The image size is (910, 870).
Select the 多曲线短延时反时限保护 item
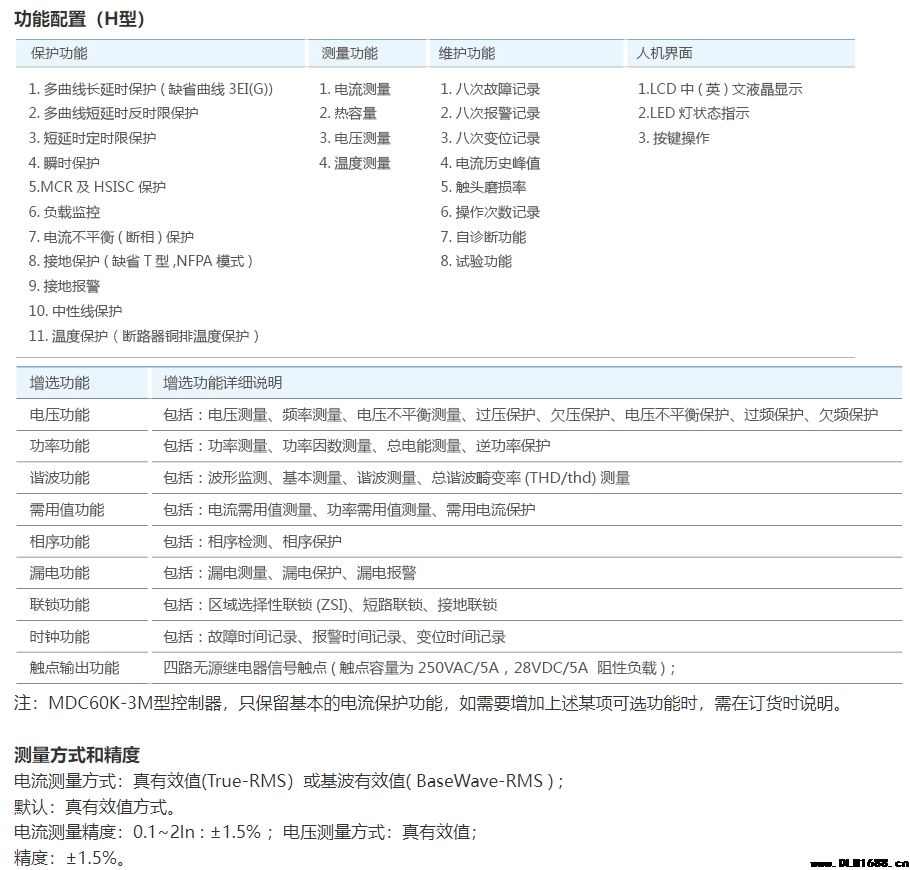pyautogui.click(x=114, y=113)
